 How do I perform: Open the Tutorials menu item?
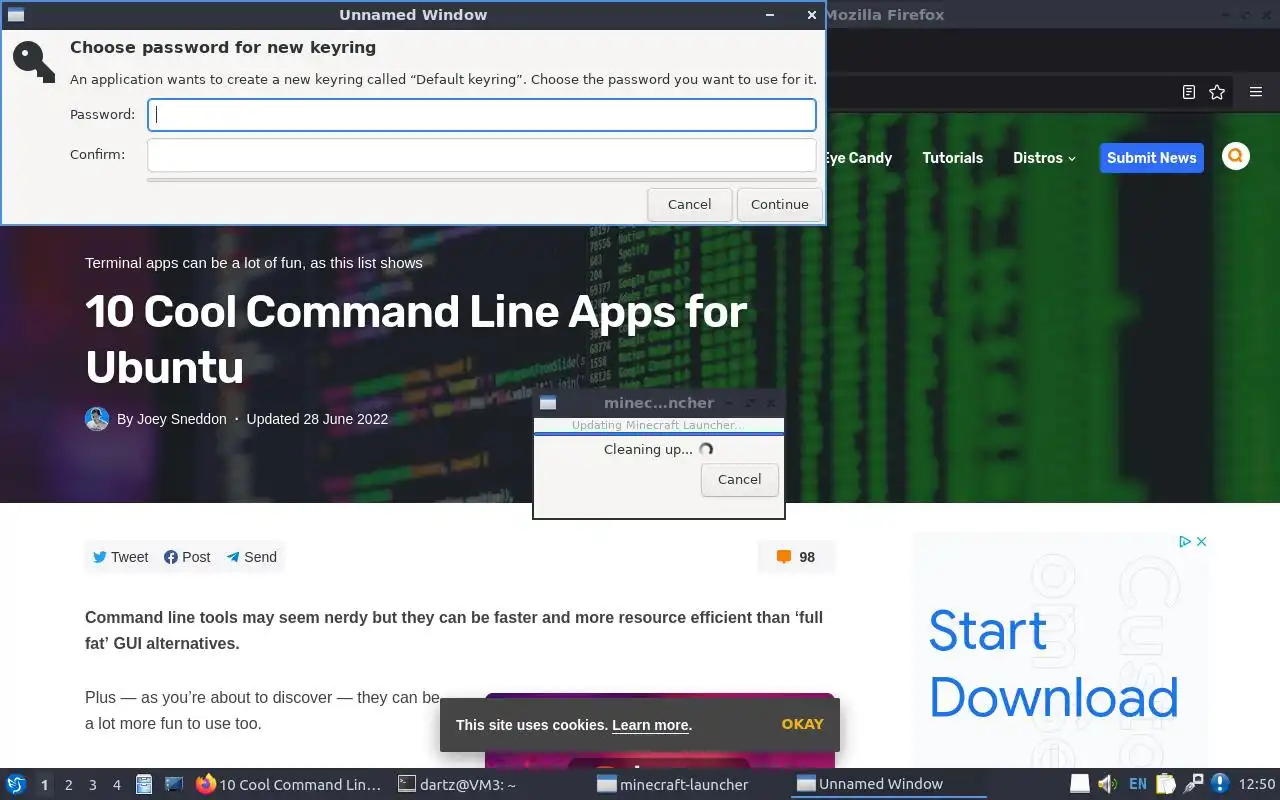click(x=953, y=158)
